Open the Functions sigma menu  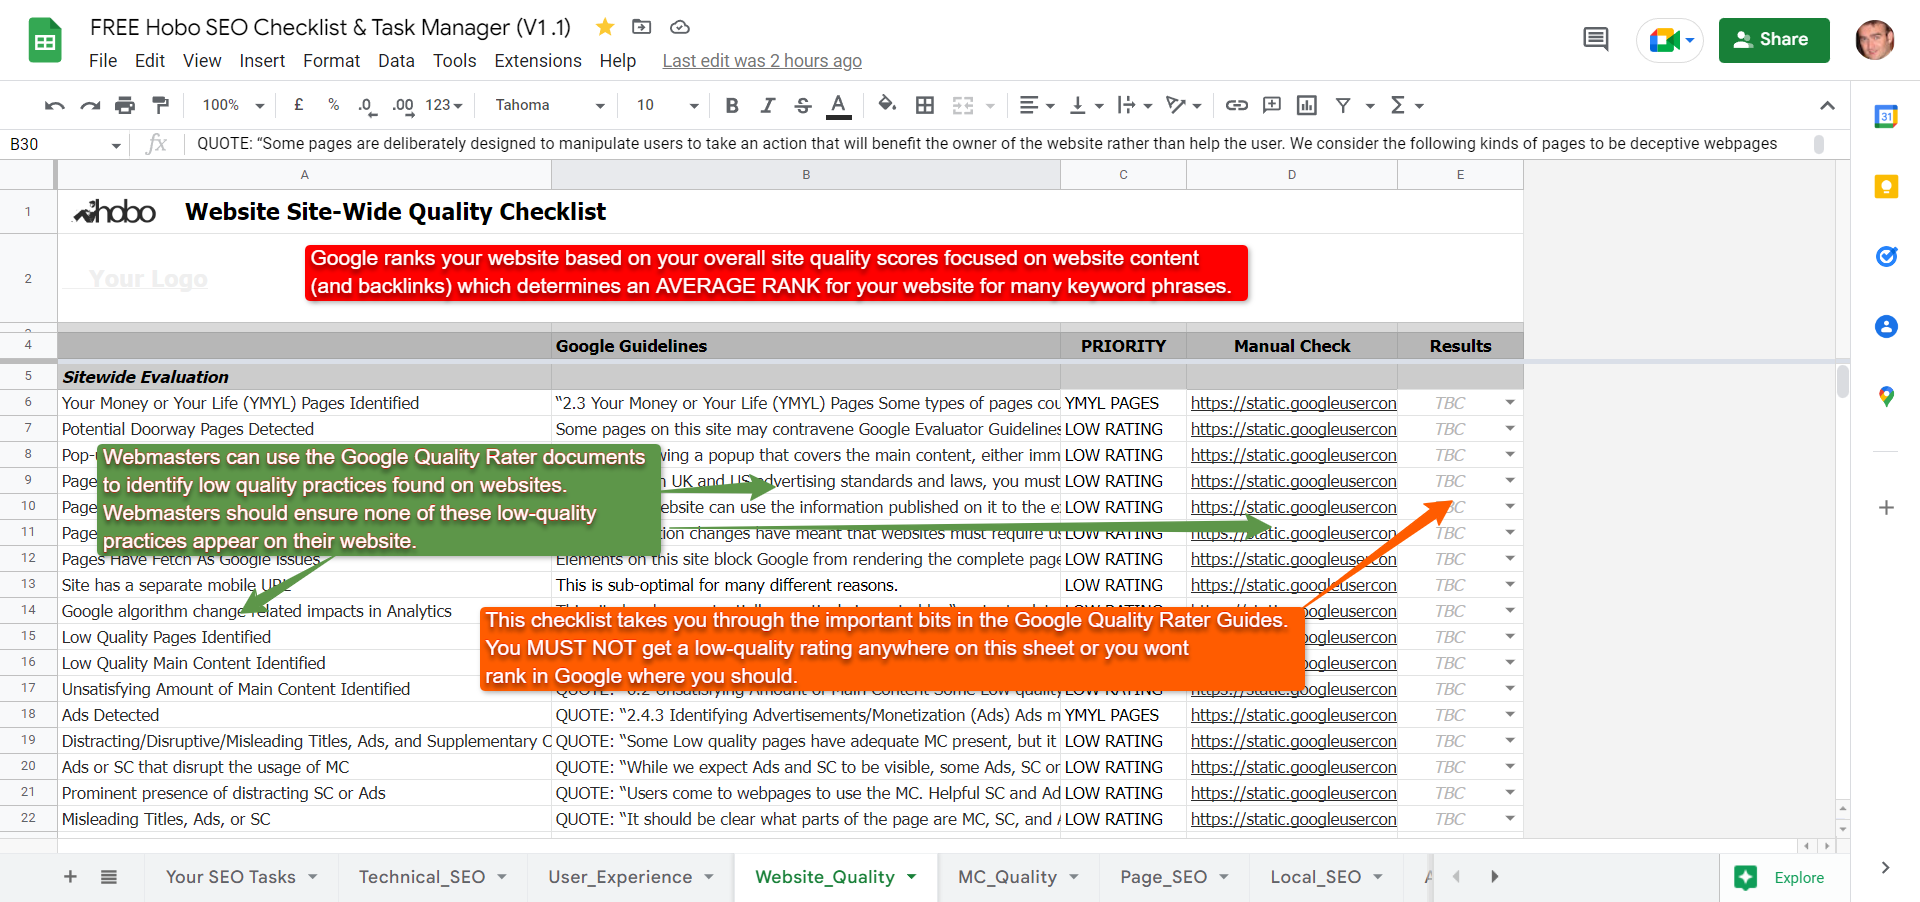coord(1406,105)
